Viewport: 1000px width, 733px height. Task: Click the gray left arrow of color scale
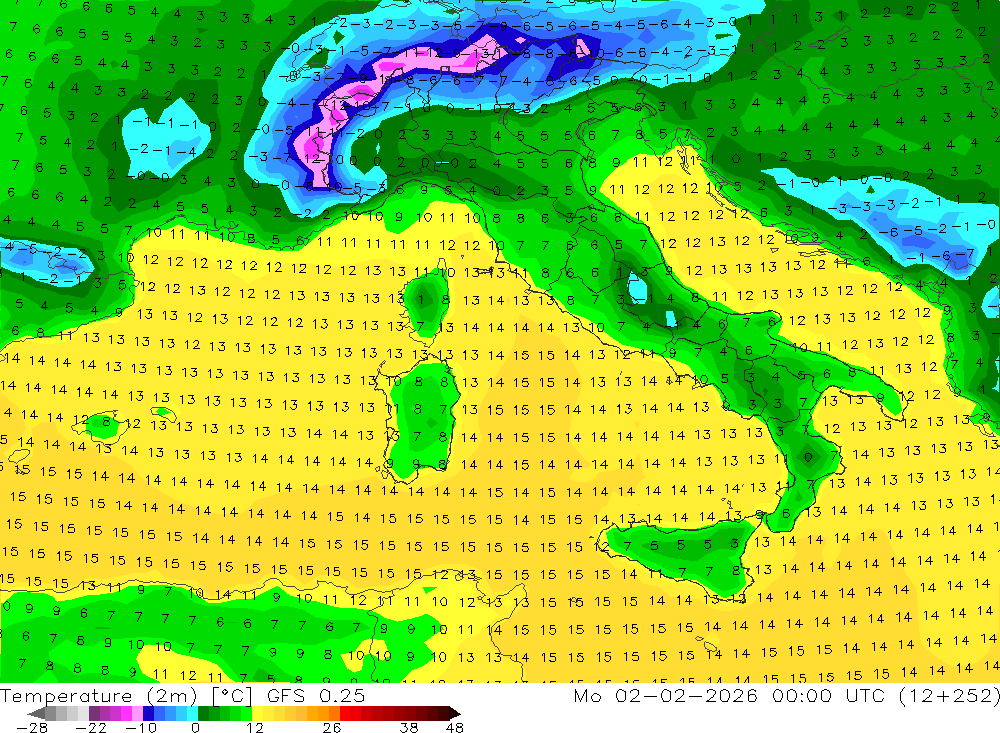[37, 713]
